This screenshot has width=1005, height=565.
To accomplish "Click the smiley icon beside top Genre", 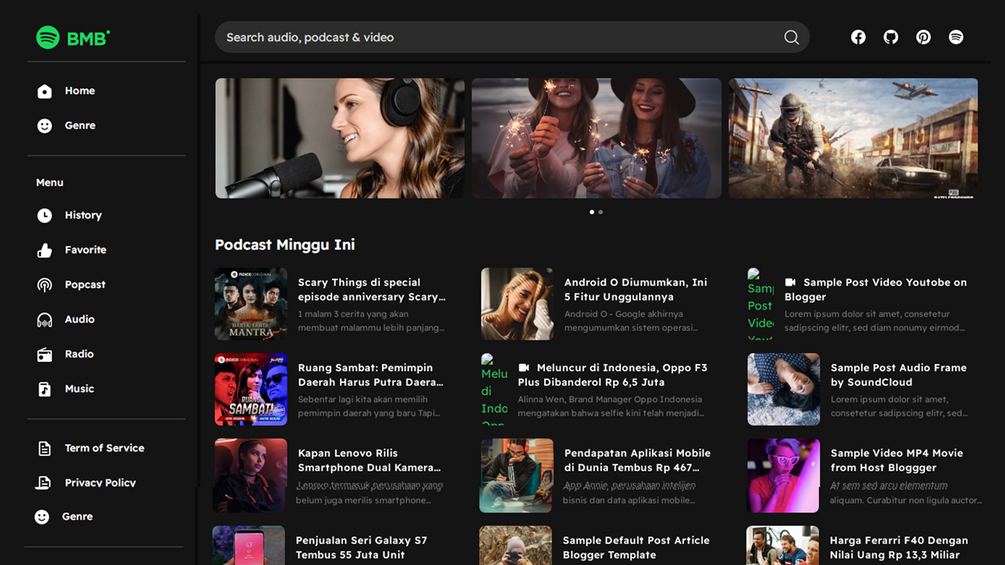I will [x=44, y=126].
